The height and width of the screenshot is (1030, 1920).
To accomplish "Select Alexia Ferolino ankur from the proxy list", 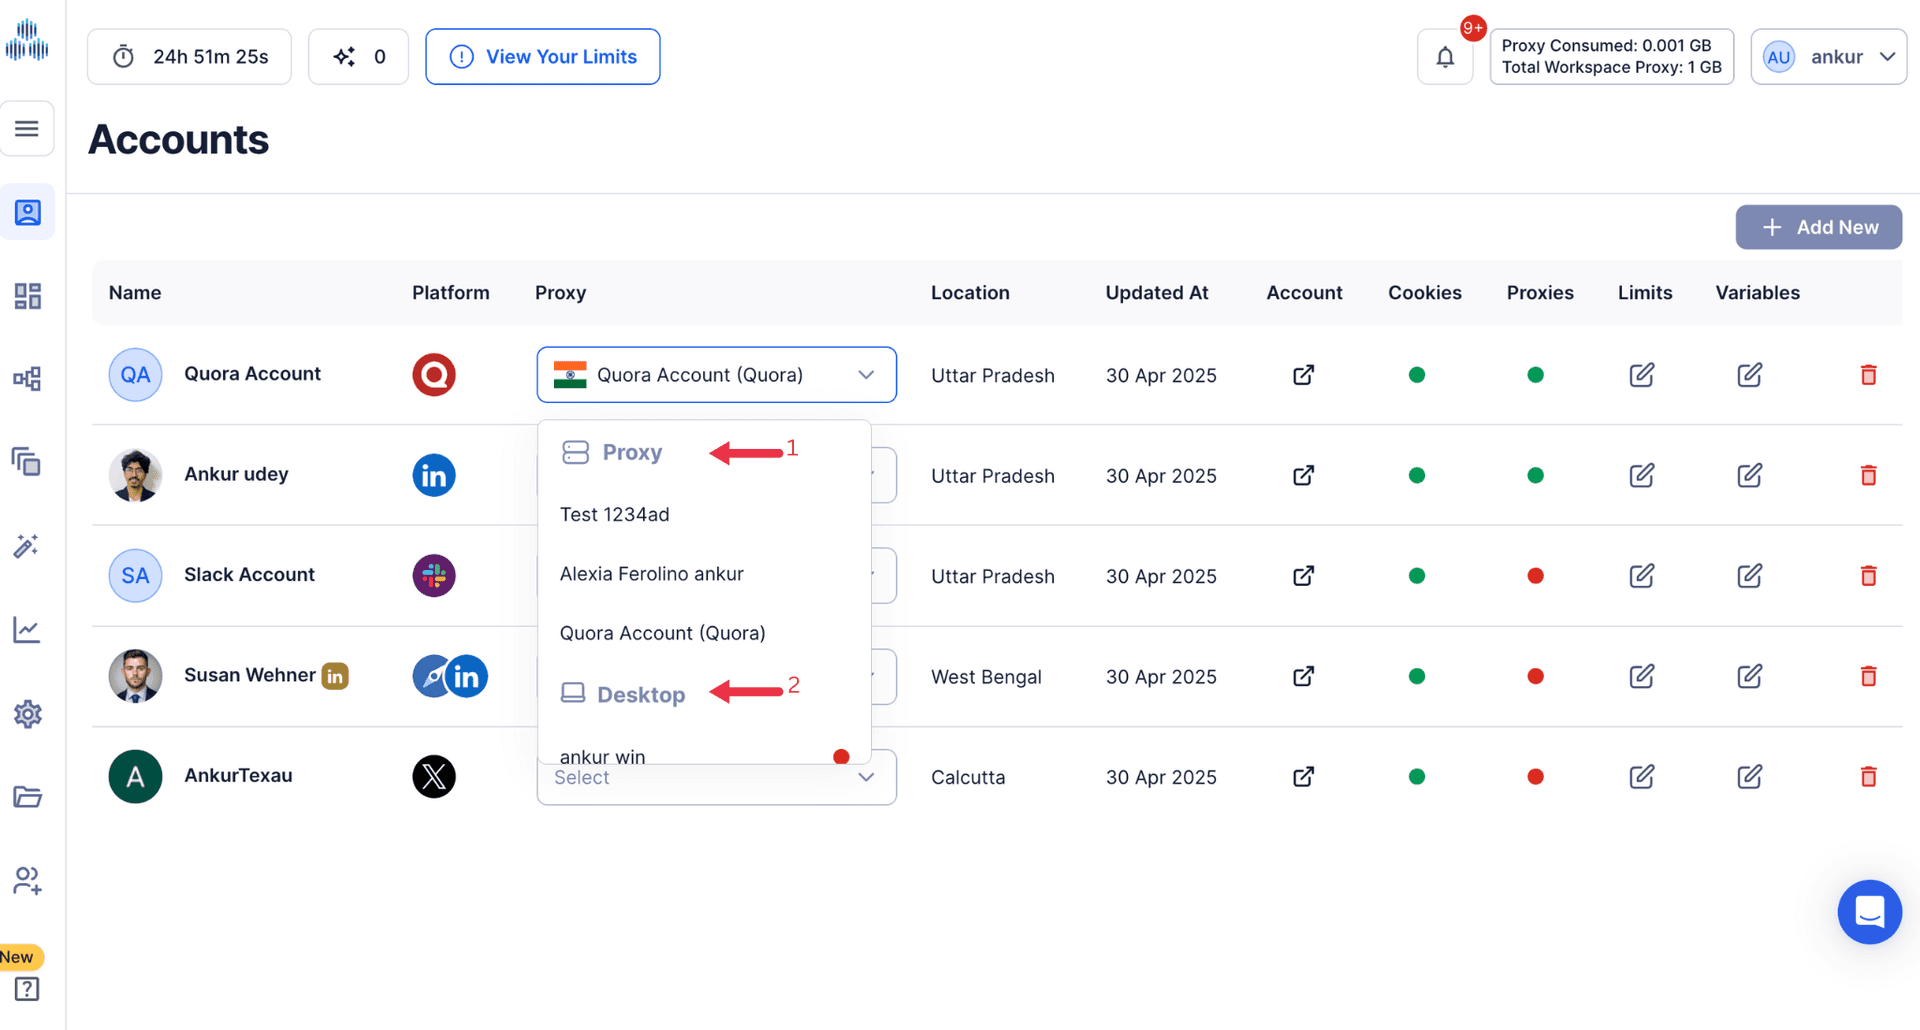I will (651, 573).
